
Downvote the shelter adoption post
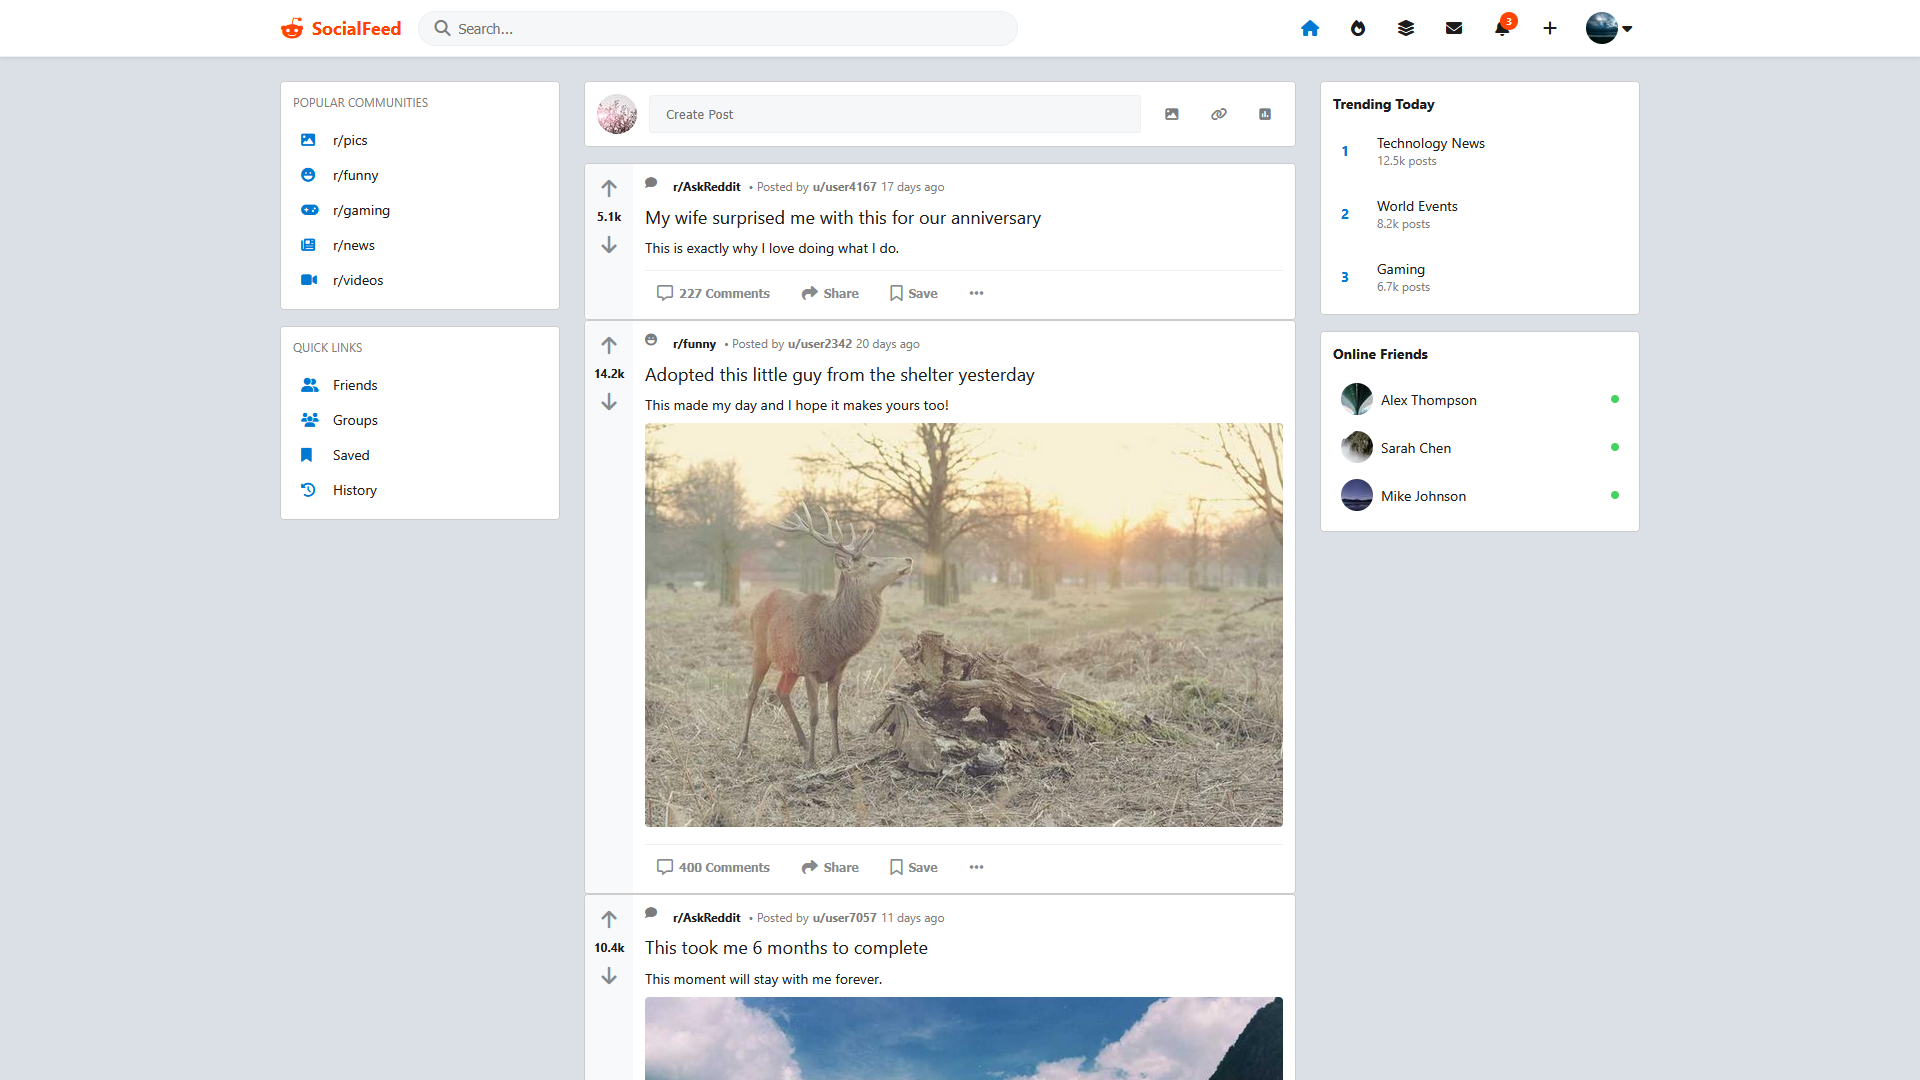608,402
